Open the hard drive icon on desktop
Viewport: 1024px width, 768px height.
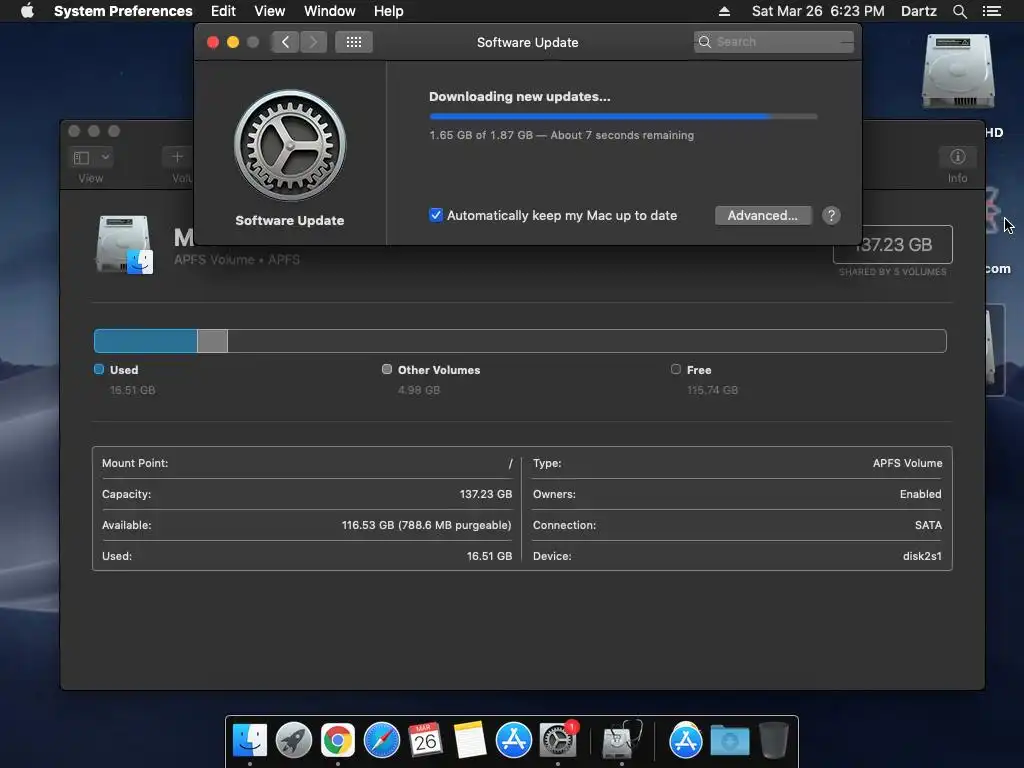click(x=958, y=72)
